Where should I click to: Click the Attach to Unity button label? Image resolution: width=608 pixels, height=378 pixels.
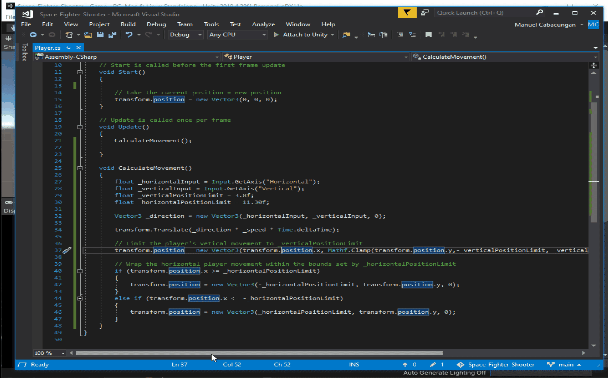click(305, 35)
